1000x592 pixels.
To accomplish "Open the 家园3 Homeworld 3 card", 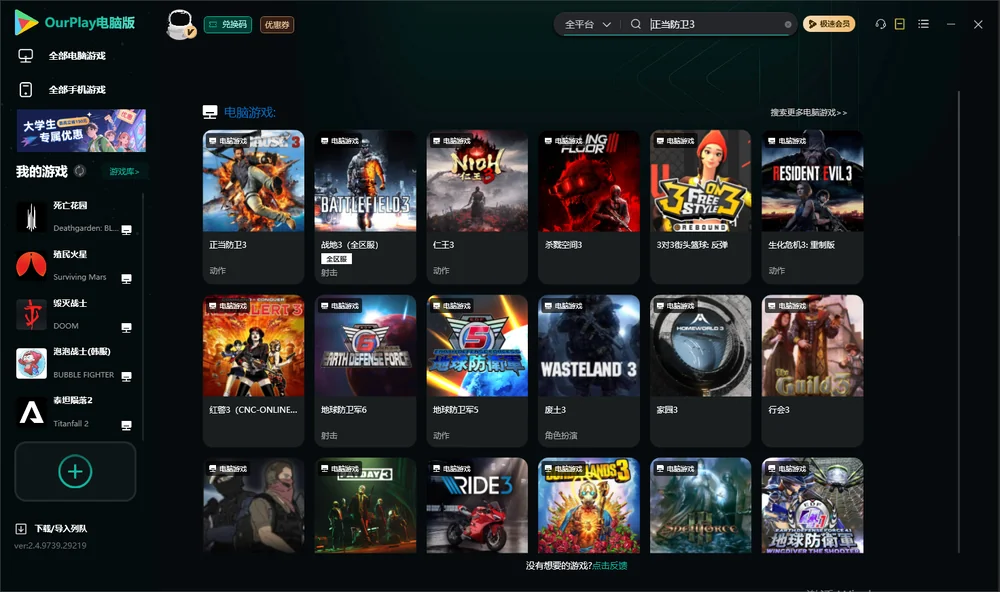I will (701, 371).
